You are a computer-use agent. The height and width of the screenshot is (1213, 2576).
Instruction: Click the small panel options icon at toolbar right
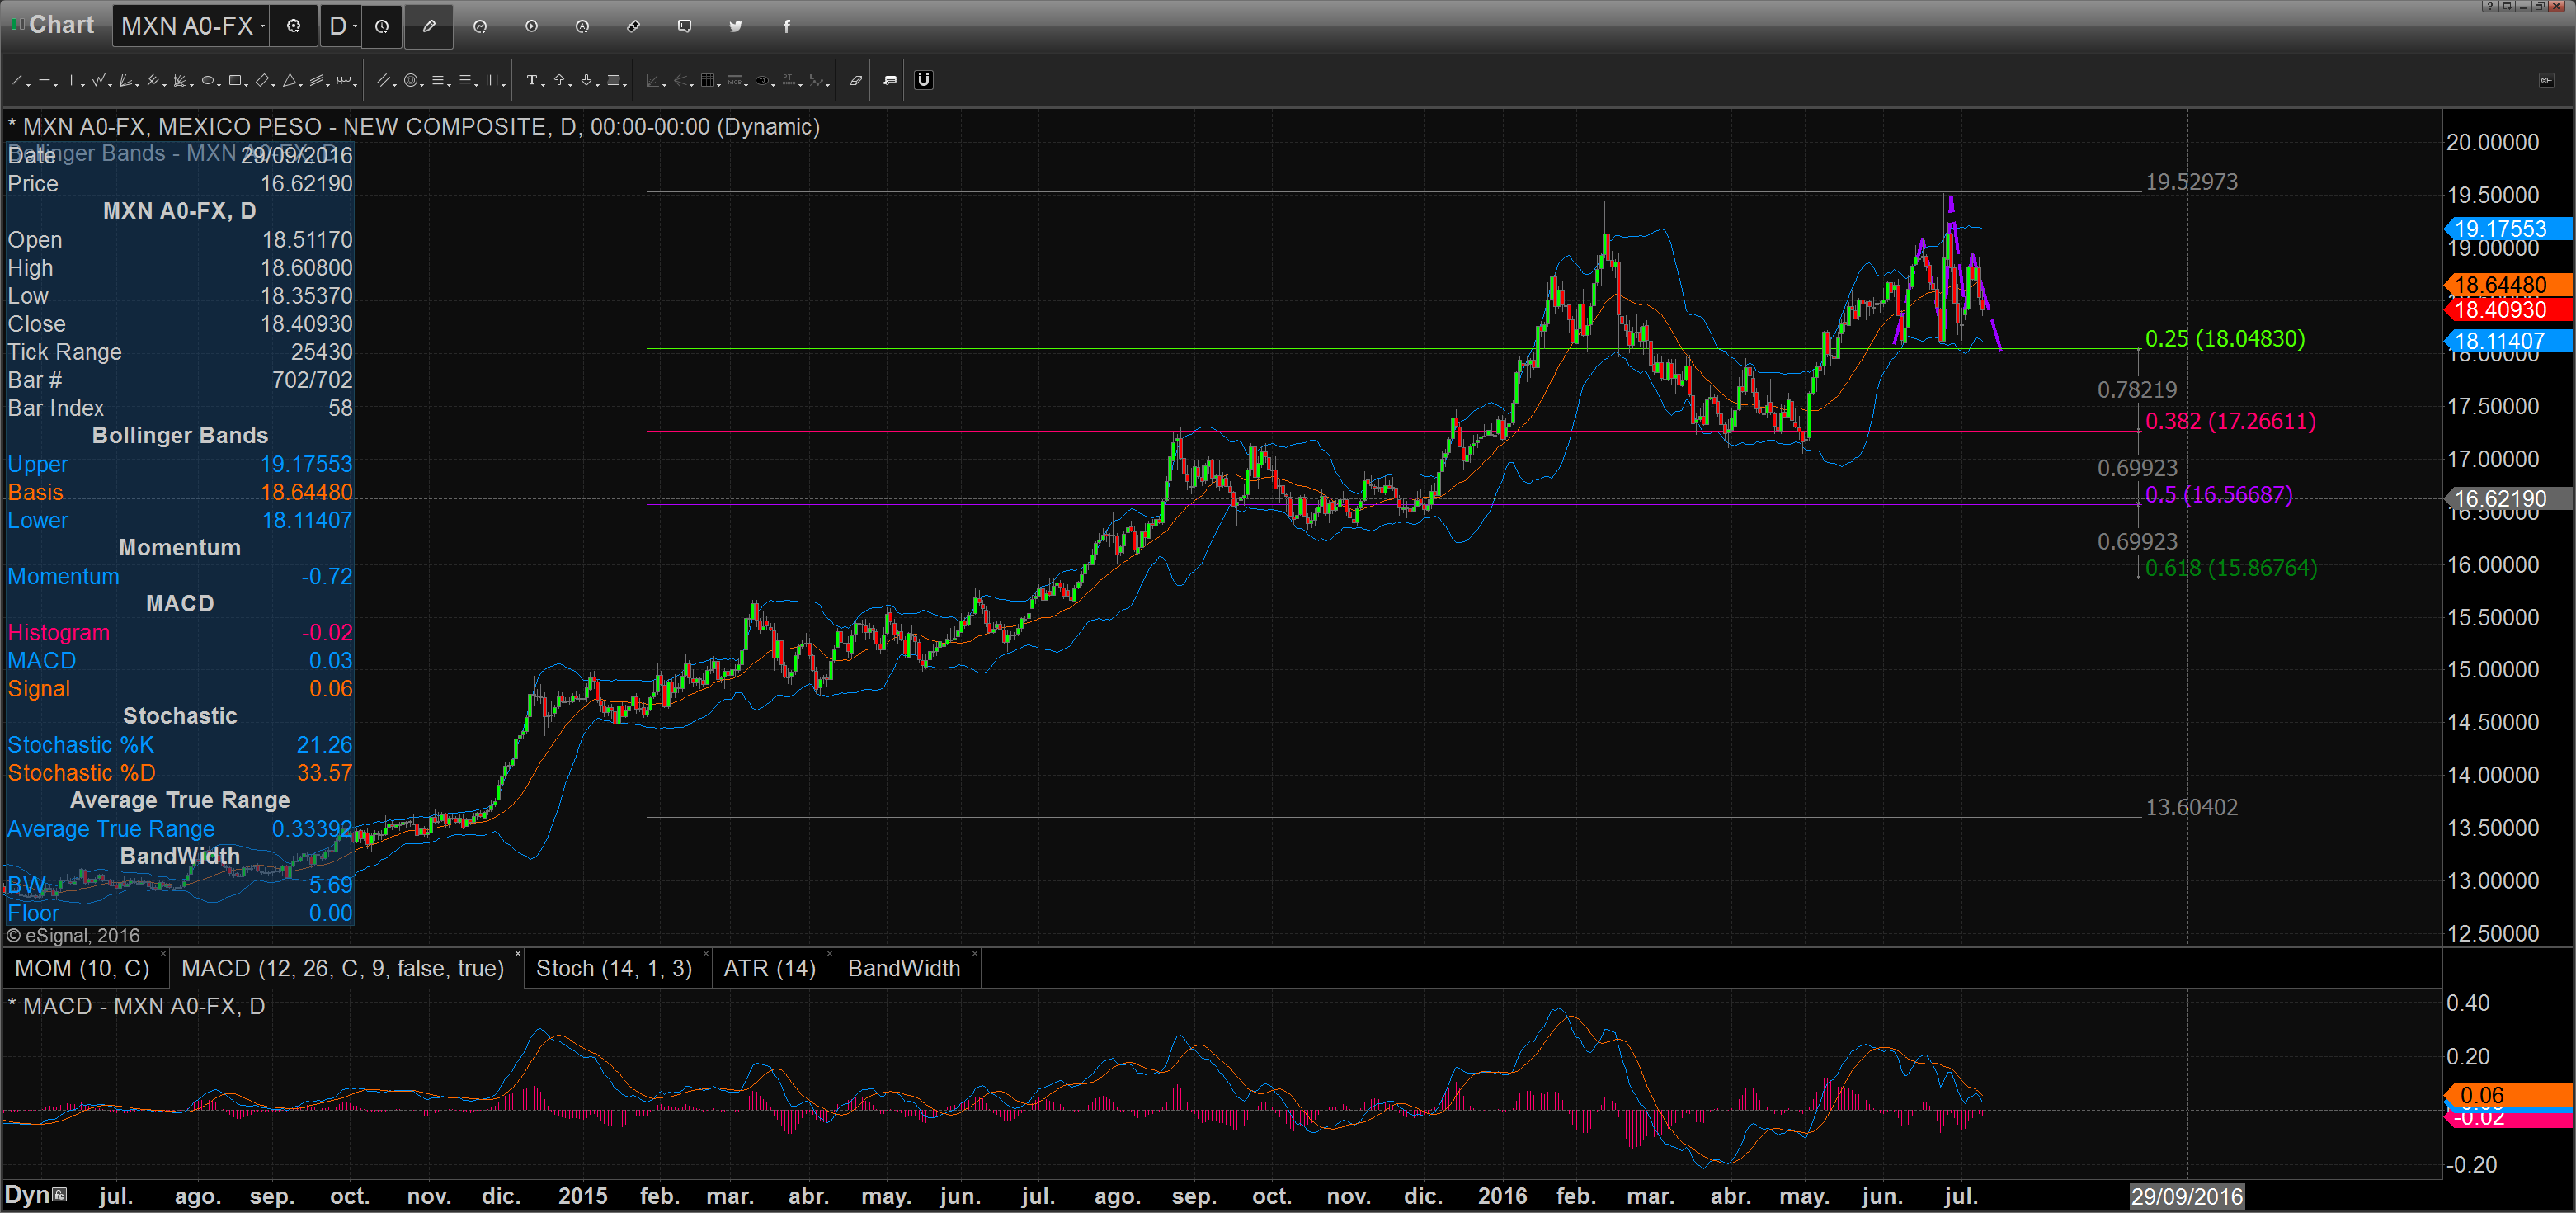point(2547,81)
